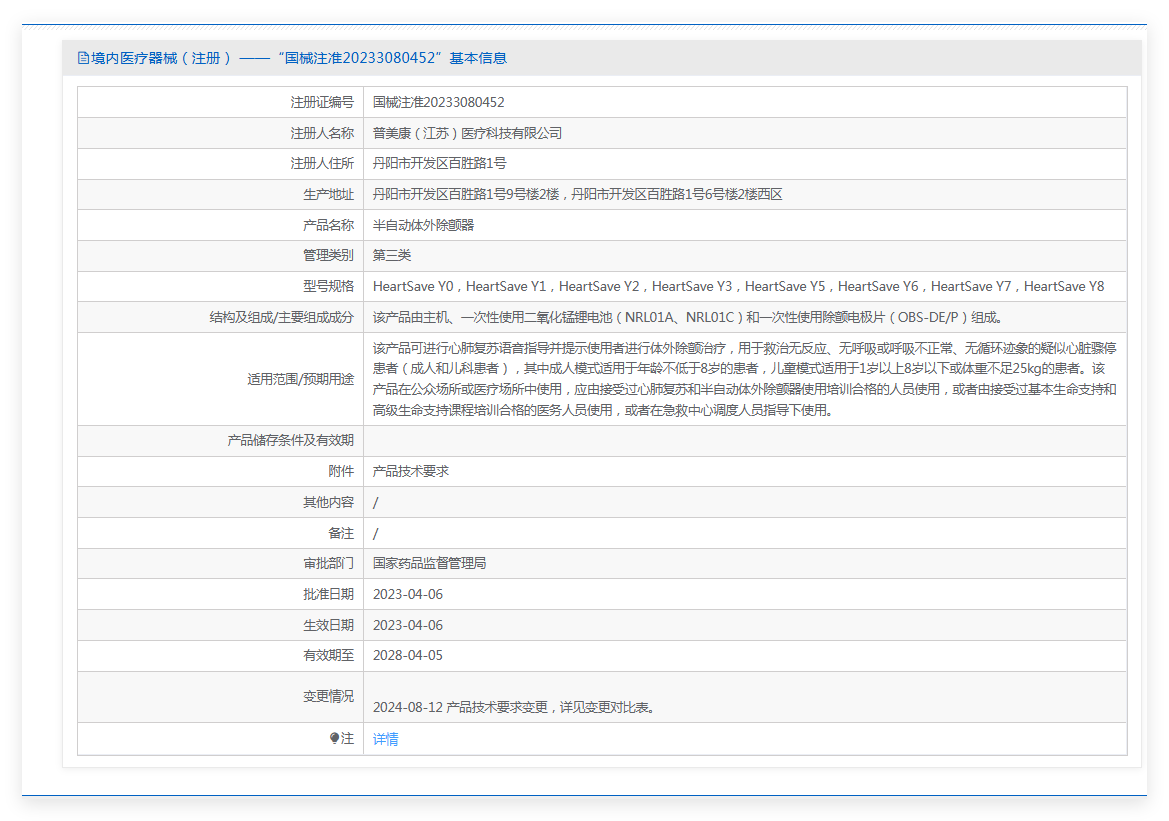The width and height of the screenshot is (1169, 821).
Task: Click the document icon in the header
Action: coord(83,58)
